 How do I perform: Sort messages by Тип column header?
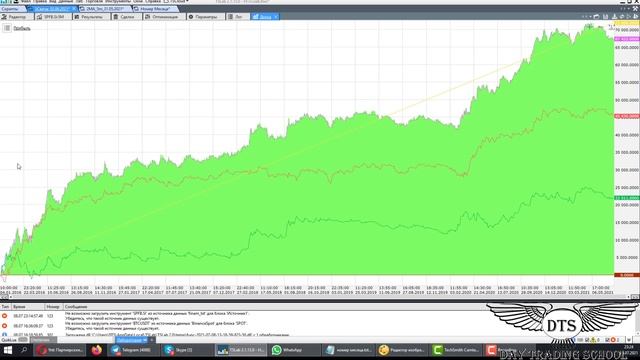(5, 307)
